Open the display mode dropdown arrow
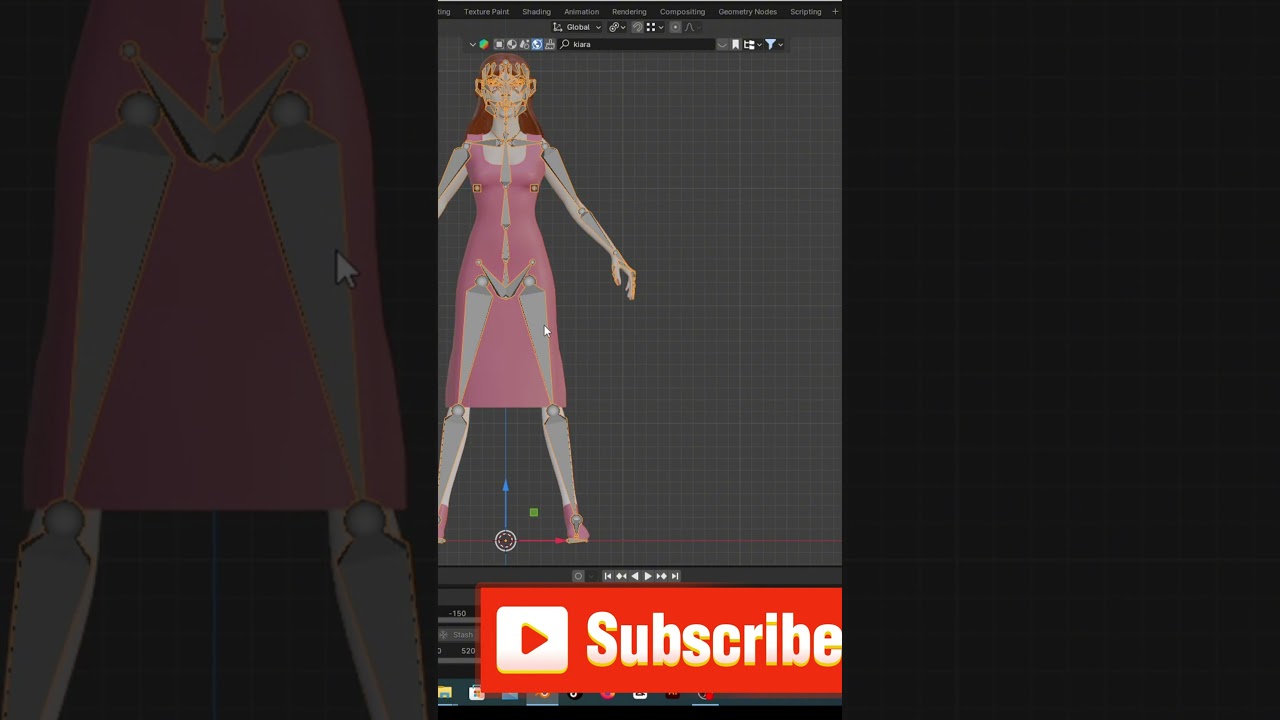Image resolution: width=1280 pixels, height=720 pixels. tap(759, 44)
